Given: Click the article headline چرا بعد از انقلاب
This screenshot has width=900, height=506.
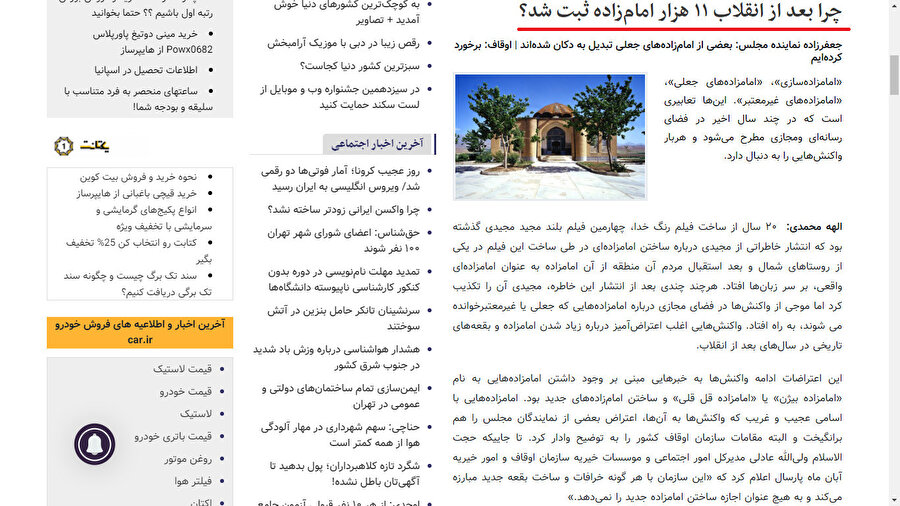Looking at the screenshot, I should [x=680, y=11].
